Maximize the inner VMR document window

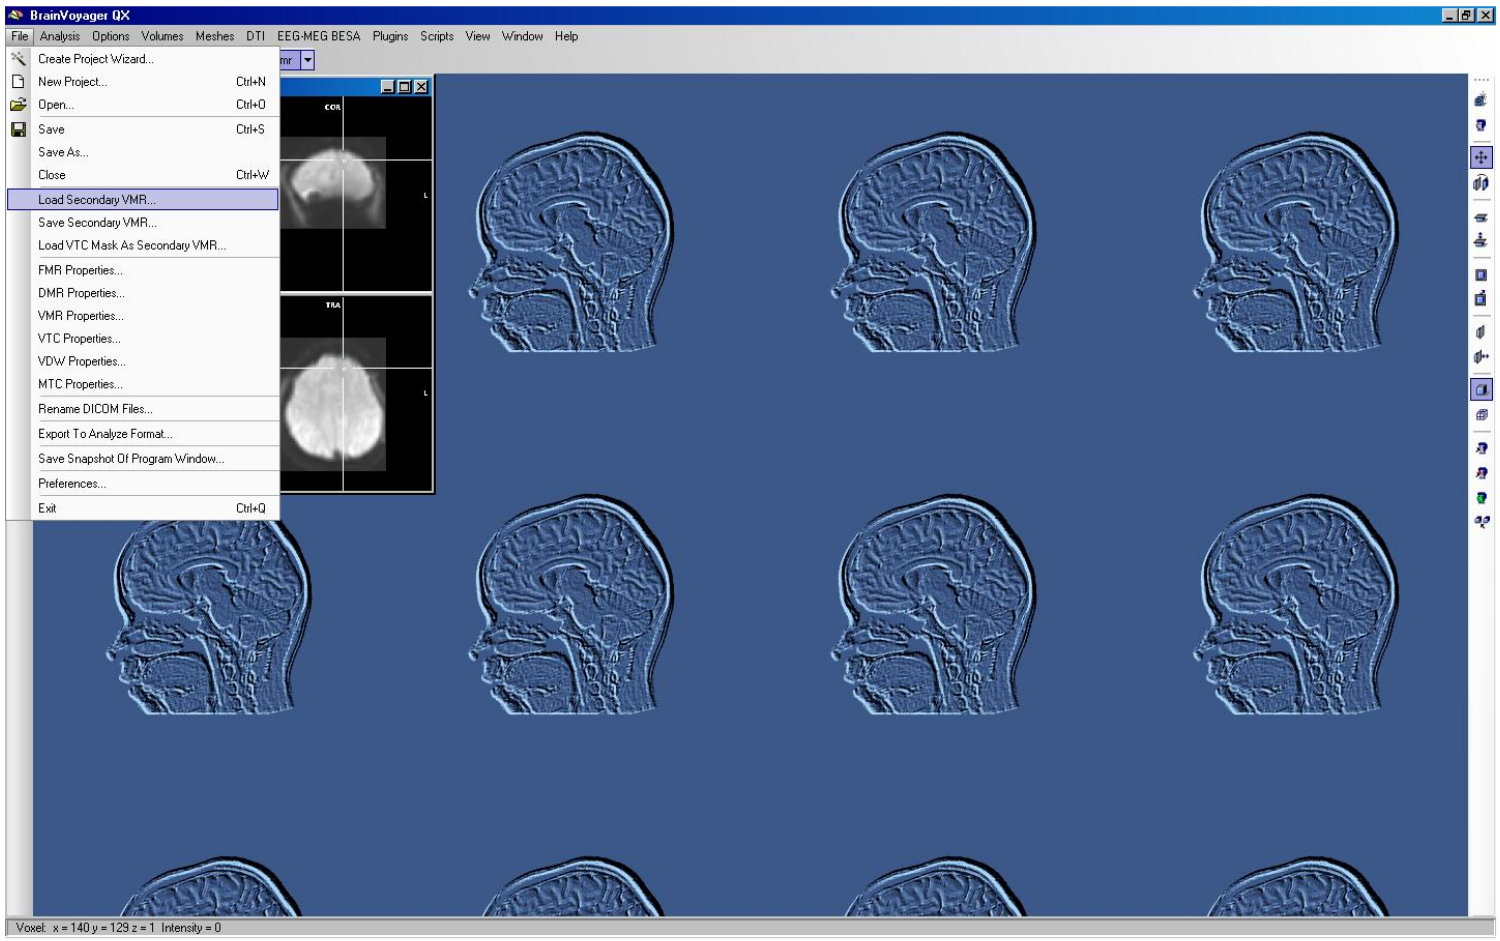(x=404, y=87)
